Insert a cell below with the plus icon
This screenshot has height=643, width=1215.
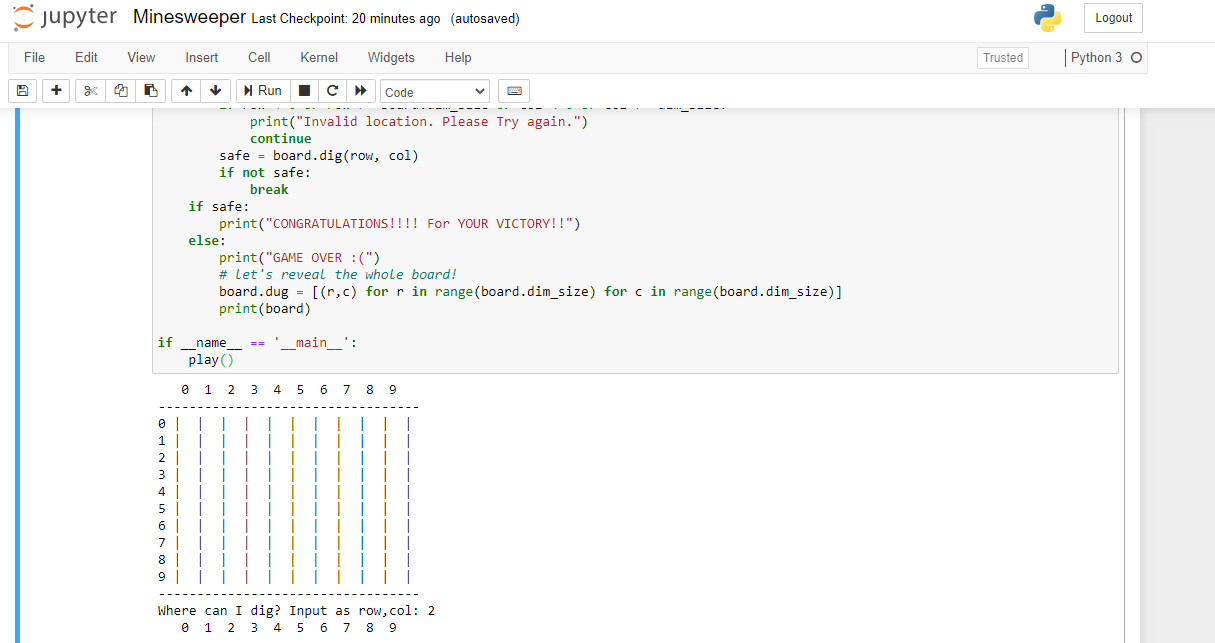[x=56, y=90]
